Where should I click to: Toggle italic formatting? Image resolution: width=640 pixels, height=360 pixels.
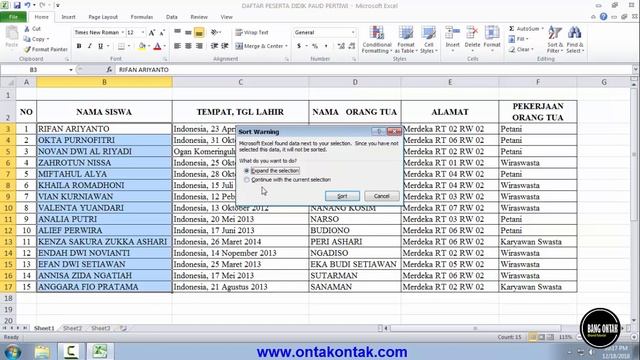[x=89, y=46]
